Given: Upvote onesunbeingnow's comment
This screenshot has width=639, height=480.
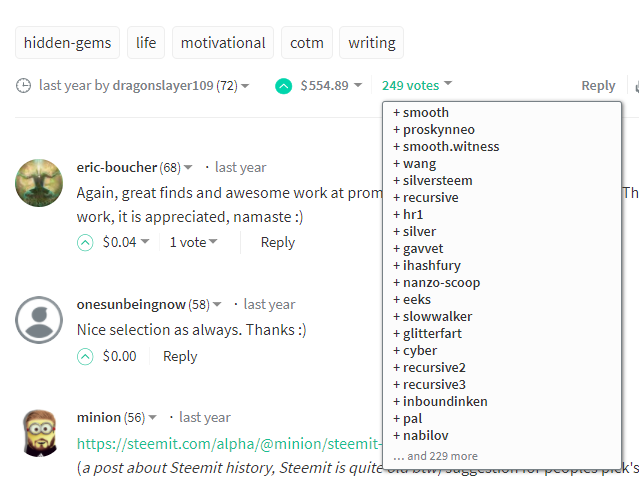Looking at the screenshot, I should point(85,356).
